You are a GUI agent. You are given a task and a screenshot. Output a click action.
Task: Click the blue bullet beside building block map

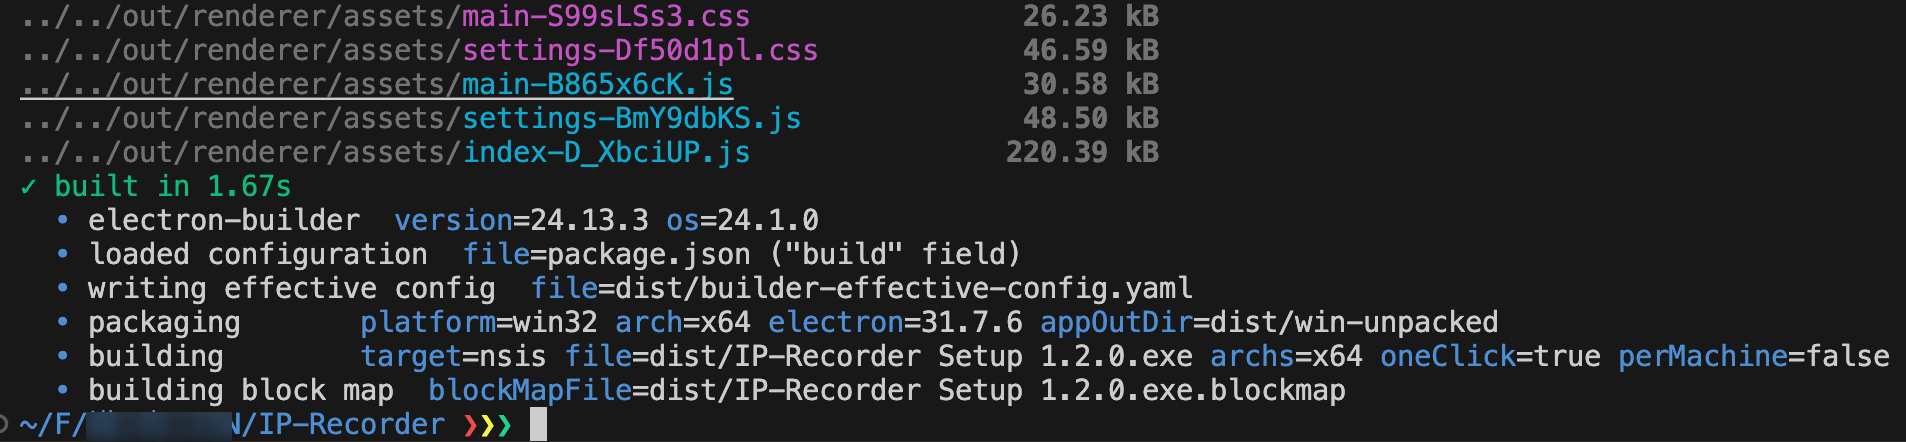pyautogui.click(x=63, y=390)
